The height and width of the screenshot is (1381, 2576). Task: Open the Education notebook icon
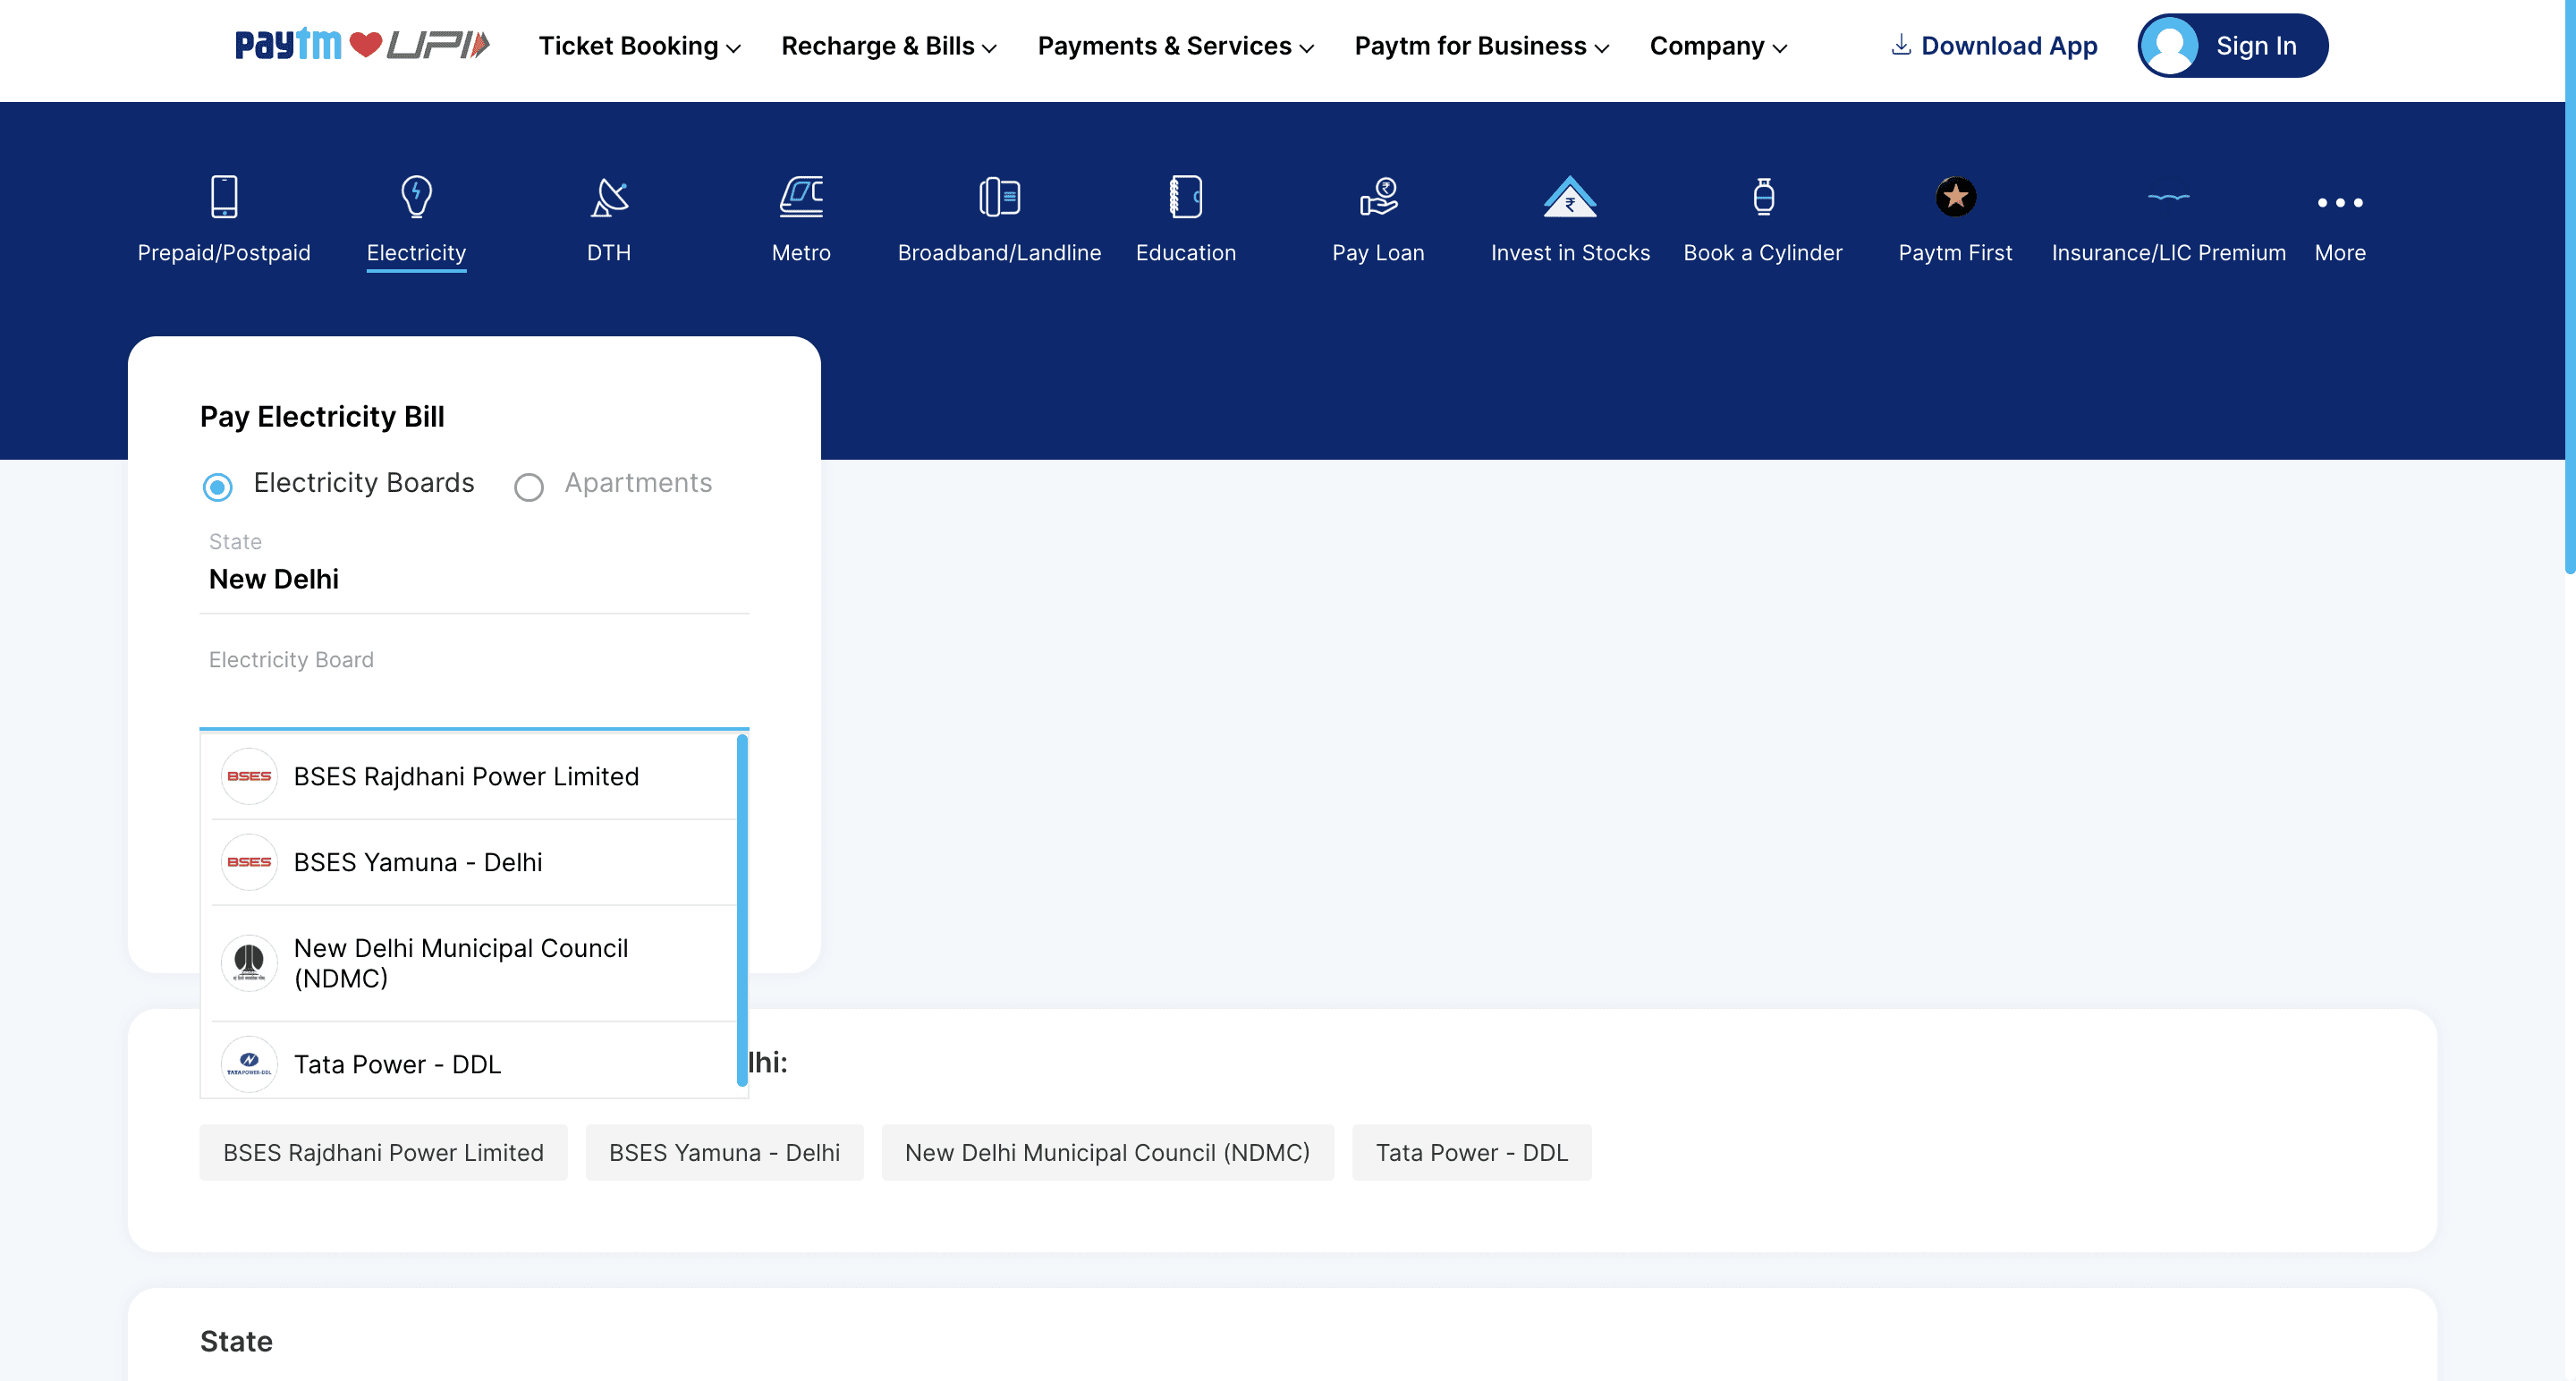[x=1185, y=196]
